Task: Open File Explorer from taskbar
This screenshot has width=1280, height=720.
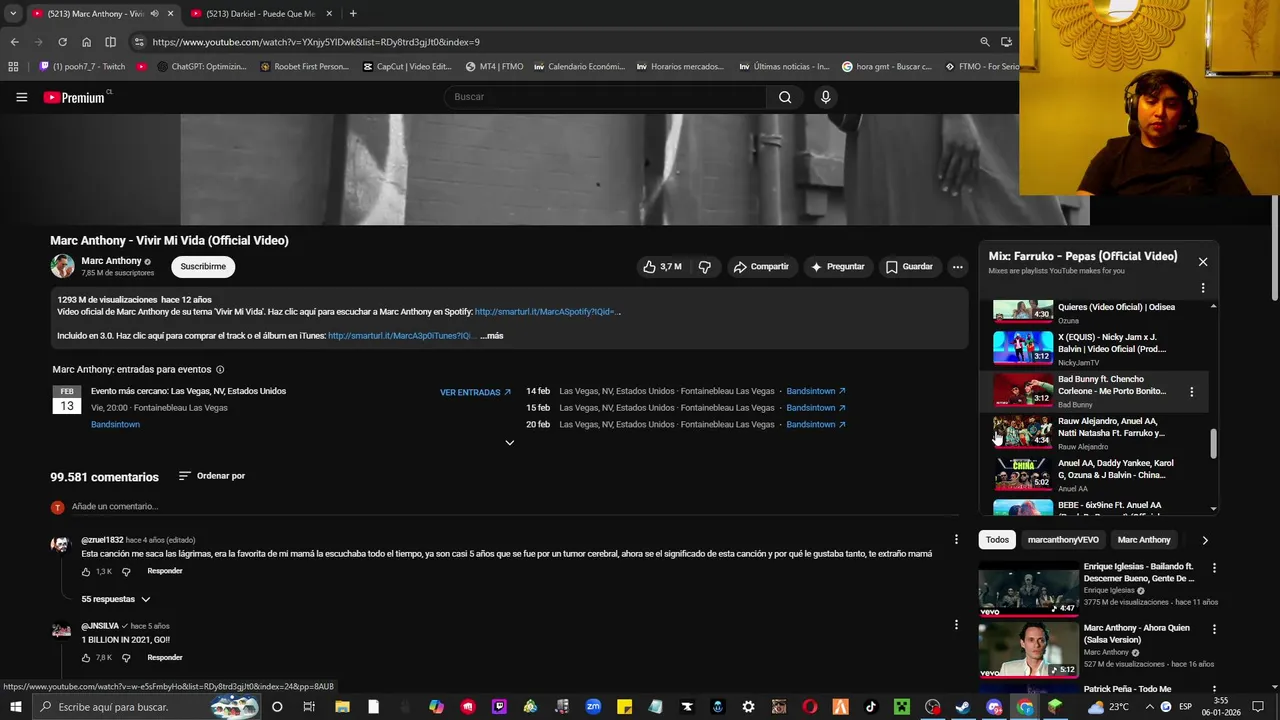Action: pos(342,707)
